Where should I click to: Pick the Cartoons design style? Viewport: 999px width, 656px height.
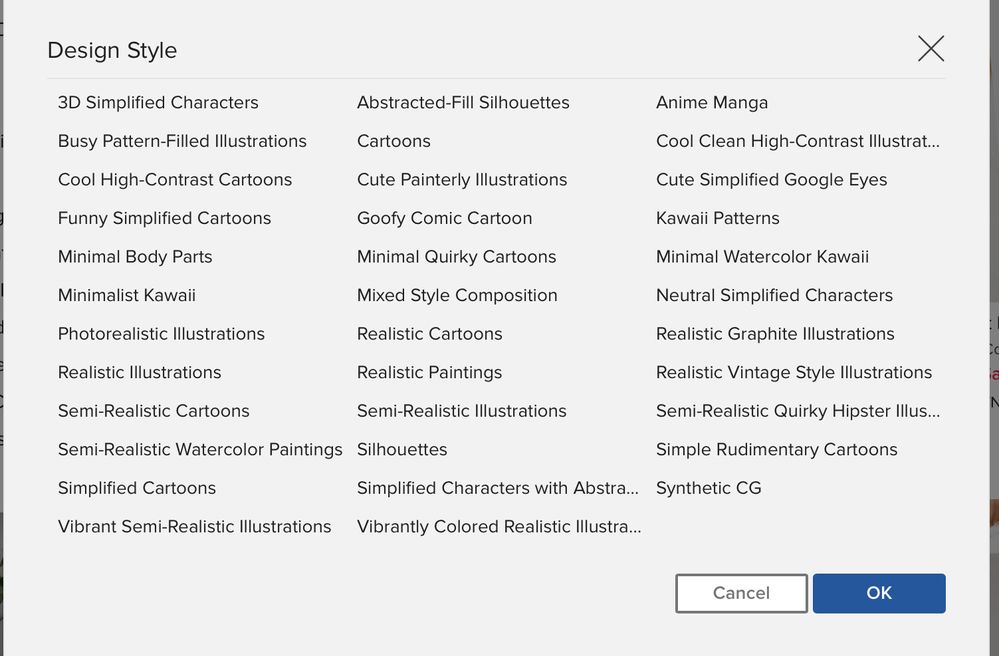tap(394, 141)
